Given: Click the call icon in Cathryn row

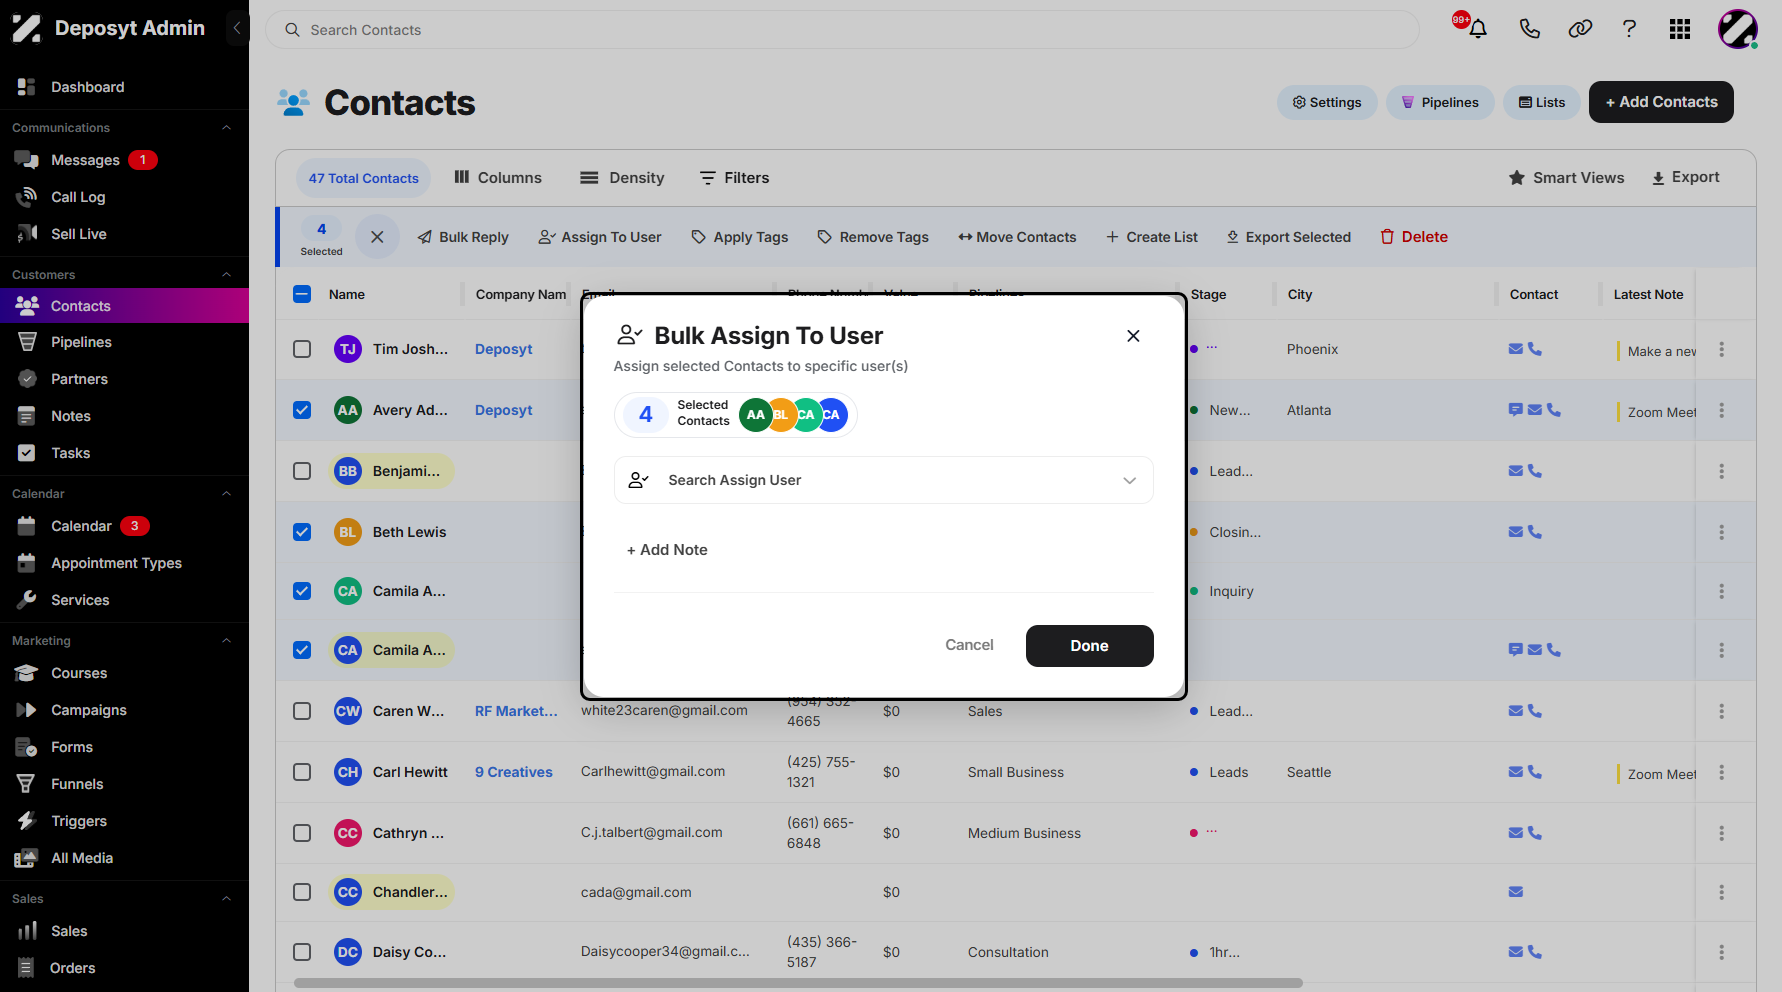Looking at the screenshot, I should click(1535, 833).
